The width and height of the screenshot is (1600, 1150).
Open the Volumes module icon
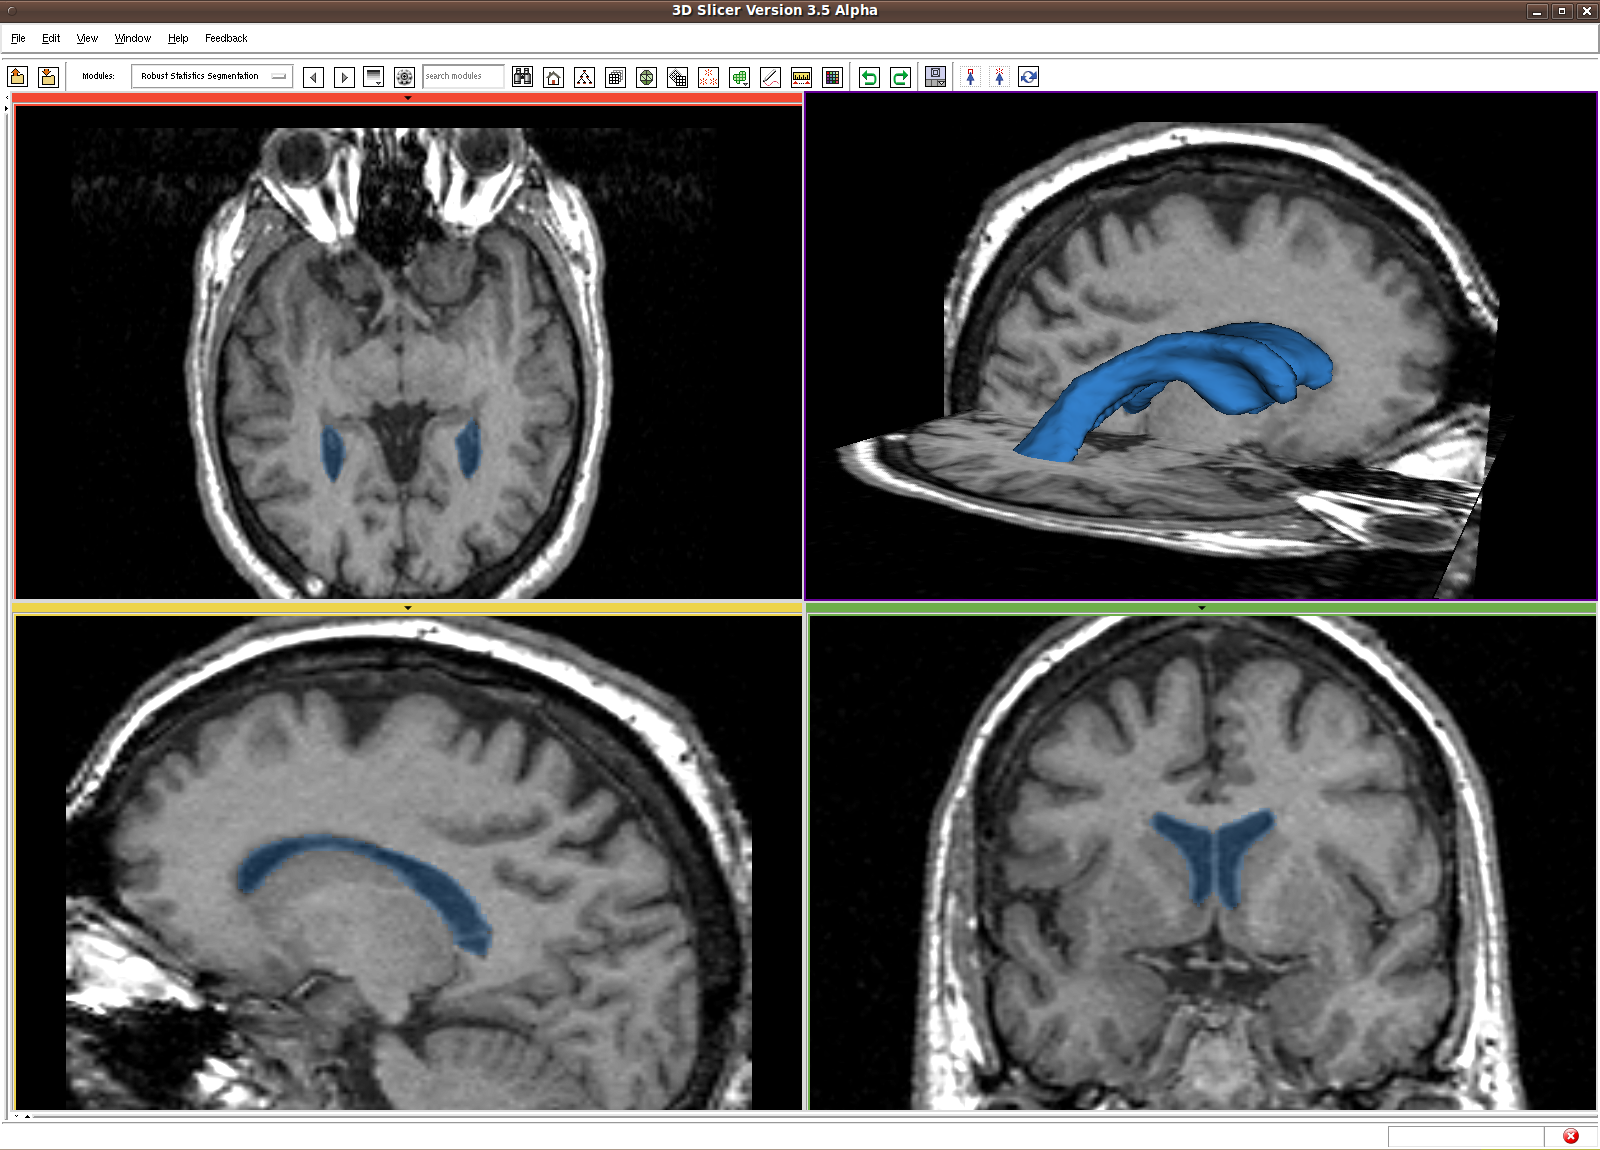click(615, 77)
